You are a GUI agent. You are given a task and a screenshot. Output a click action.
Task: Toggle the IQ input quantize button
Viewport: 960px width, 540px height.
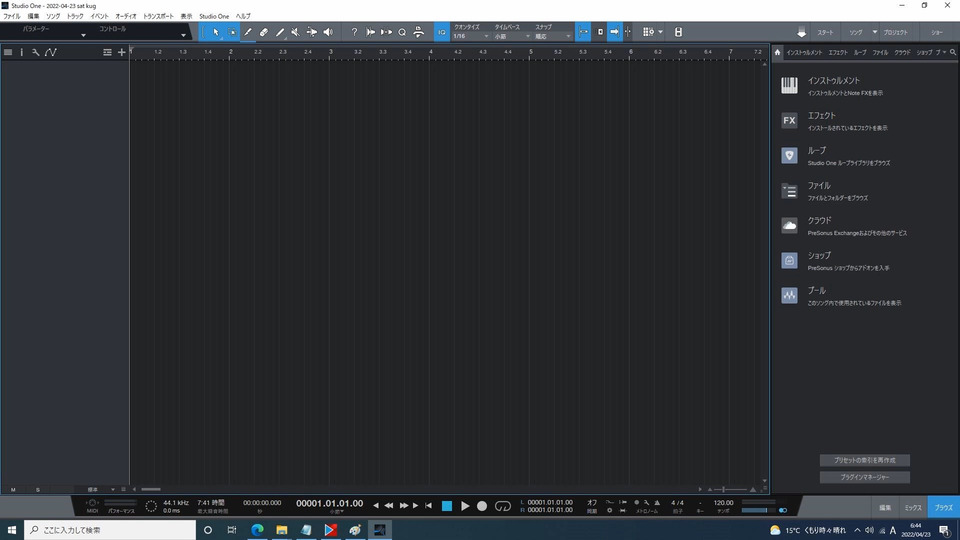[441, 32]
